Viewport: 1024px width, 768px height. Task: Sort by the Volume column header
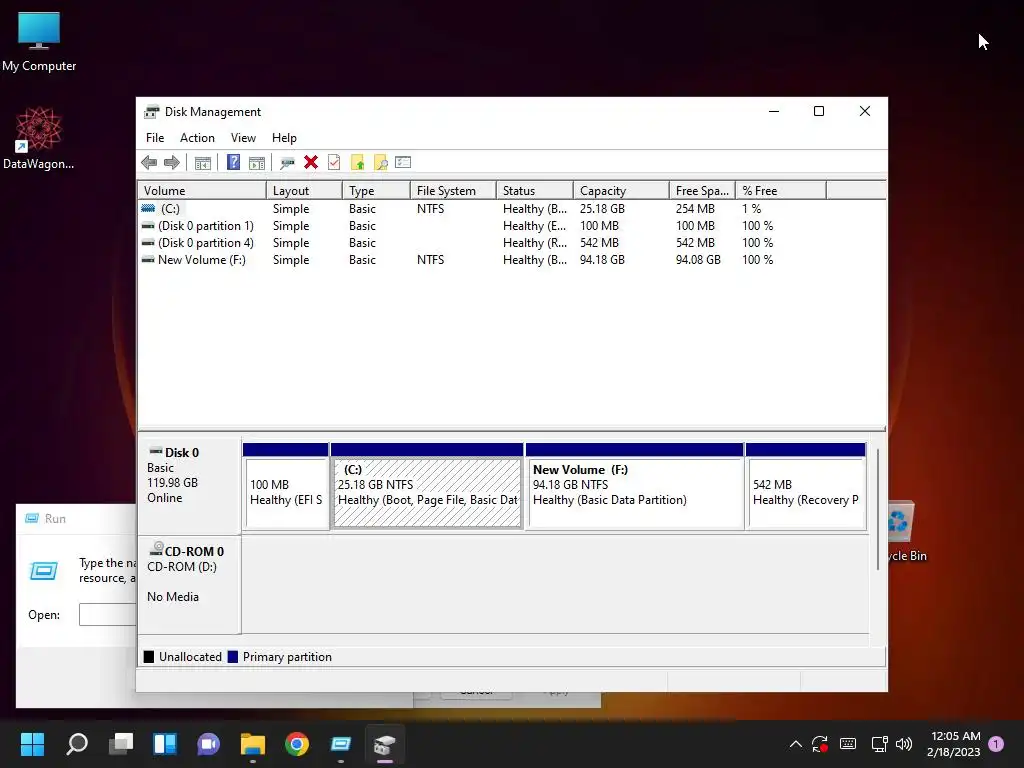(x=202, y=191)
